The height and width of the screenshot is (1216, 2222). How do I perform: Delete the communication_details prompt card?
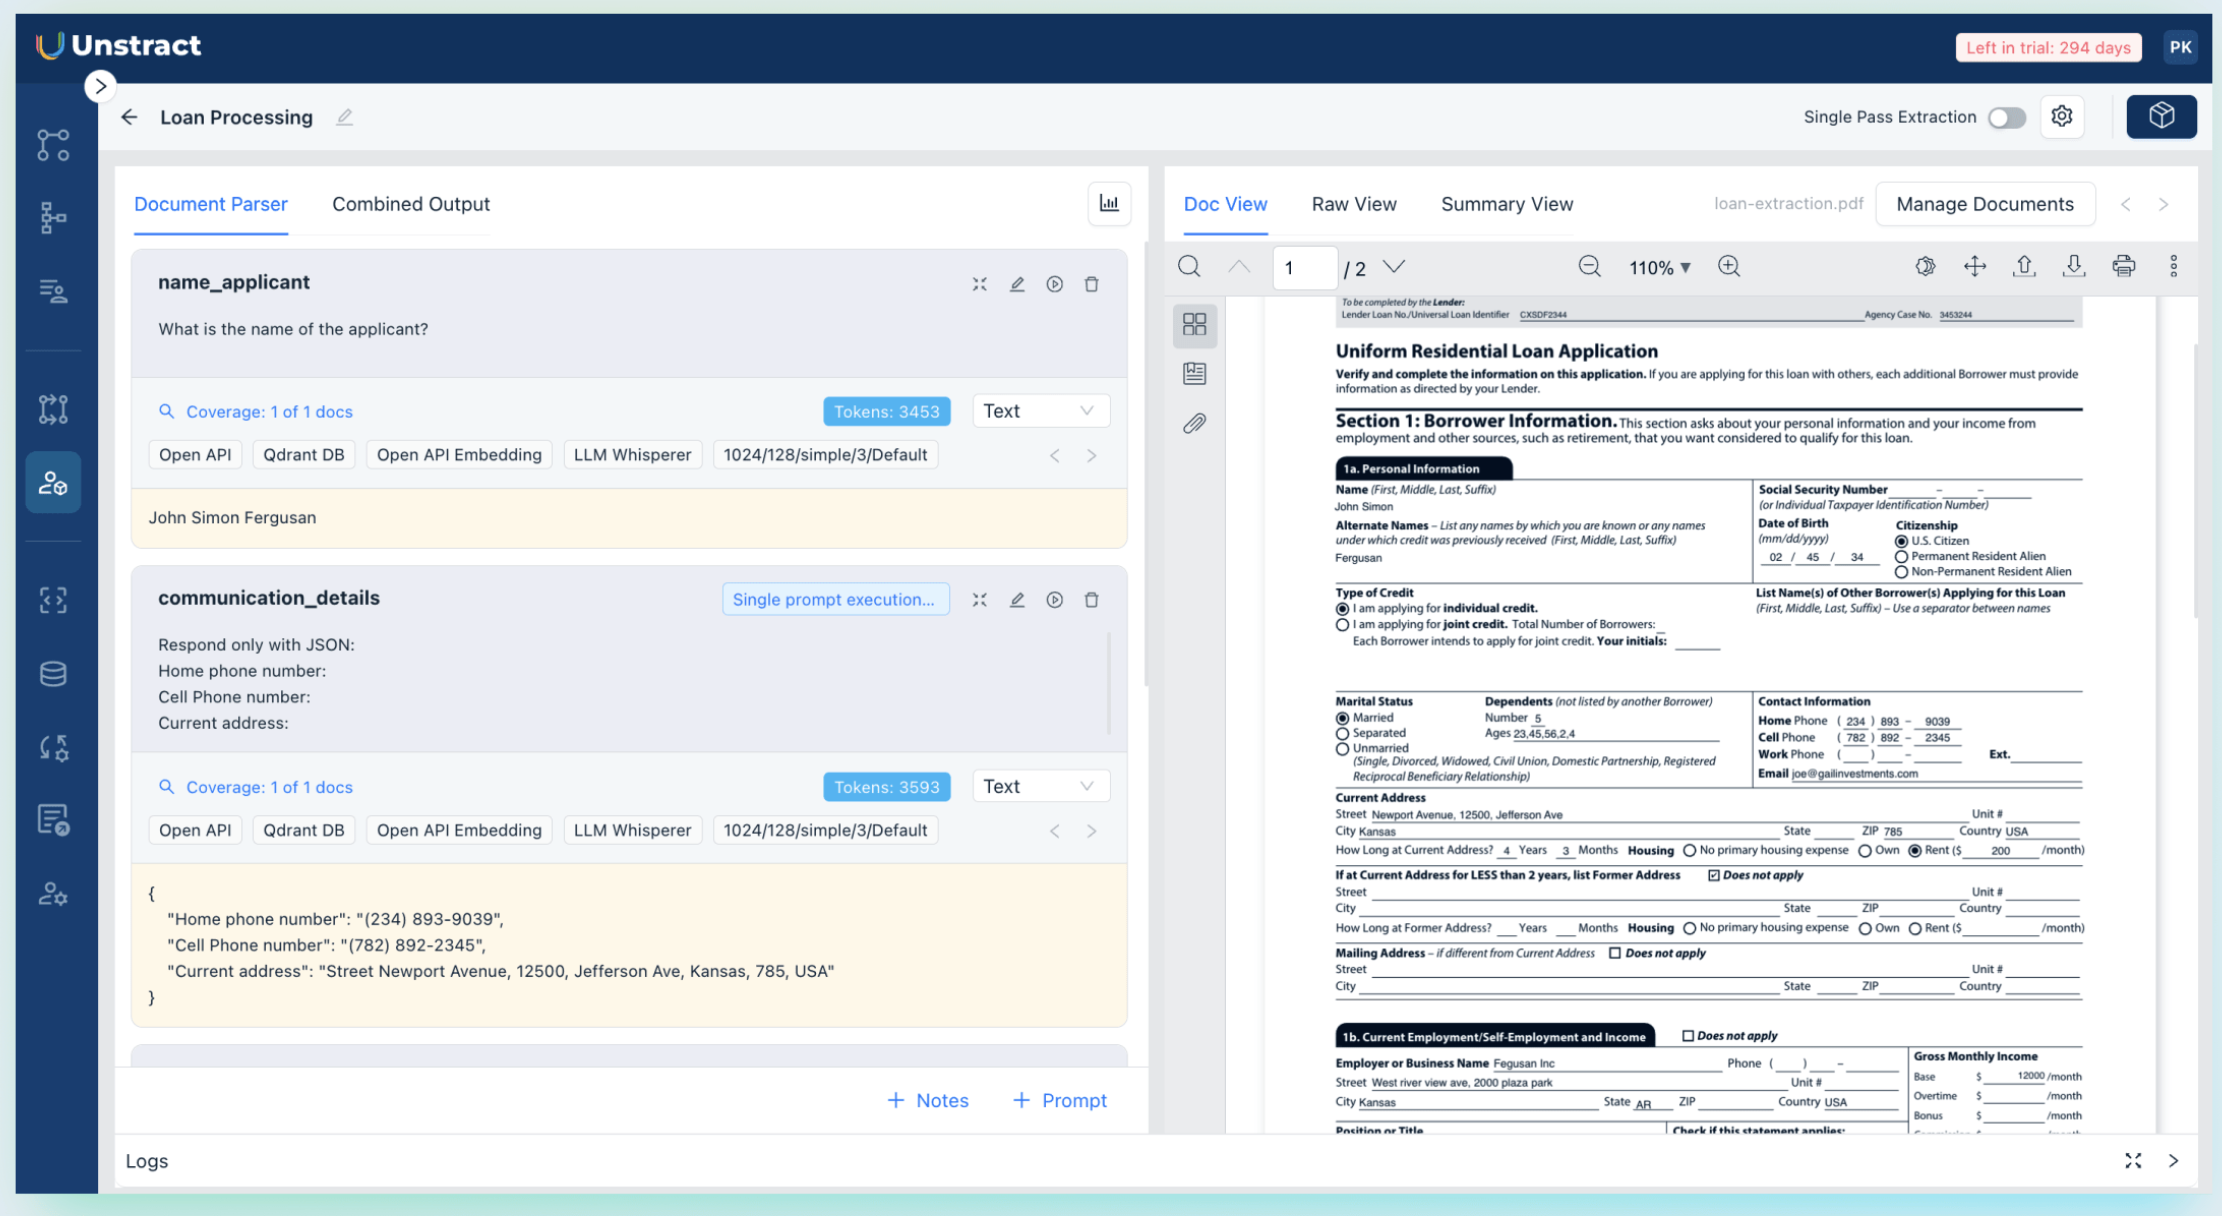[x=1091, y=600]
